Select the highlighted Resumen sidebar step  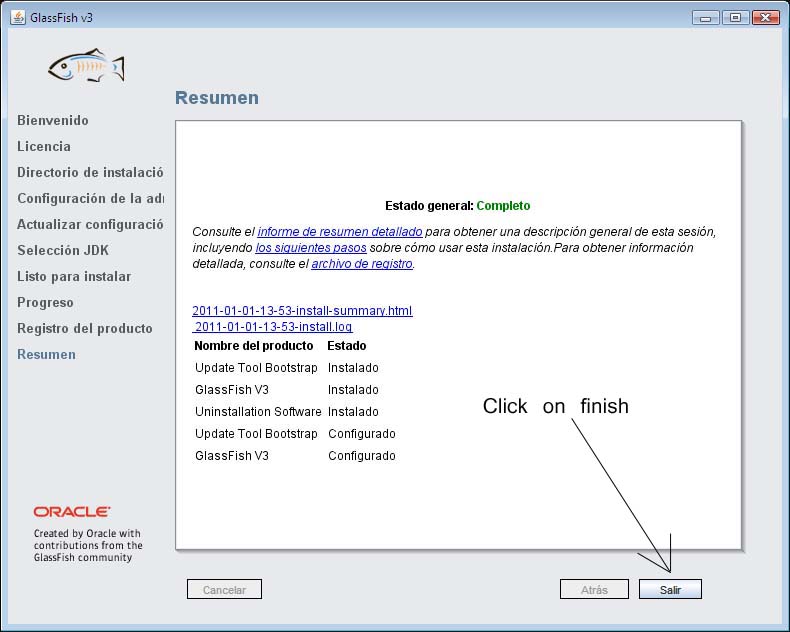click(x=46, y=354)
